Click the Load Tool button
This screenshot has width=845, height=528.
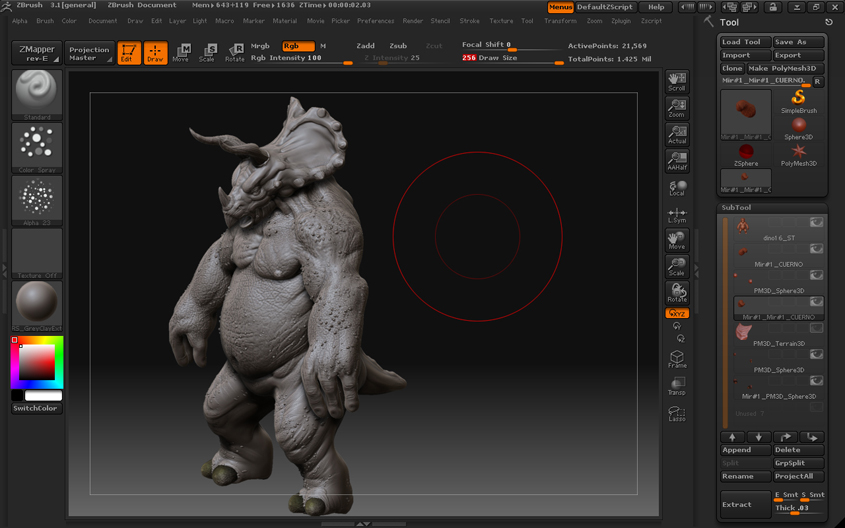pos(745,42)
